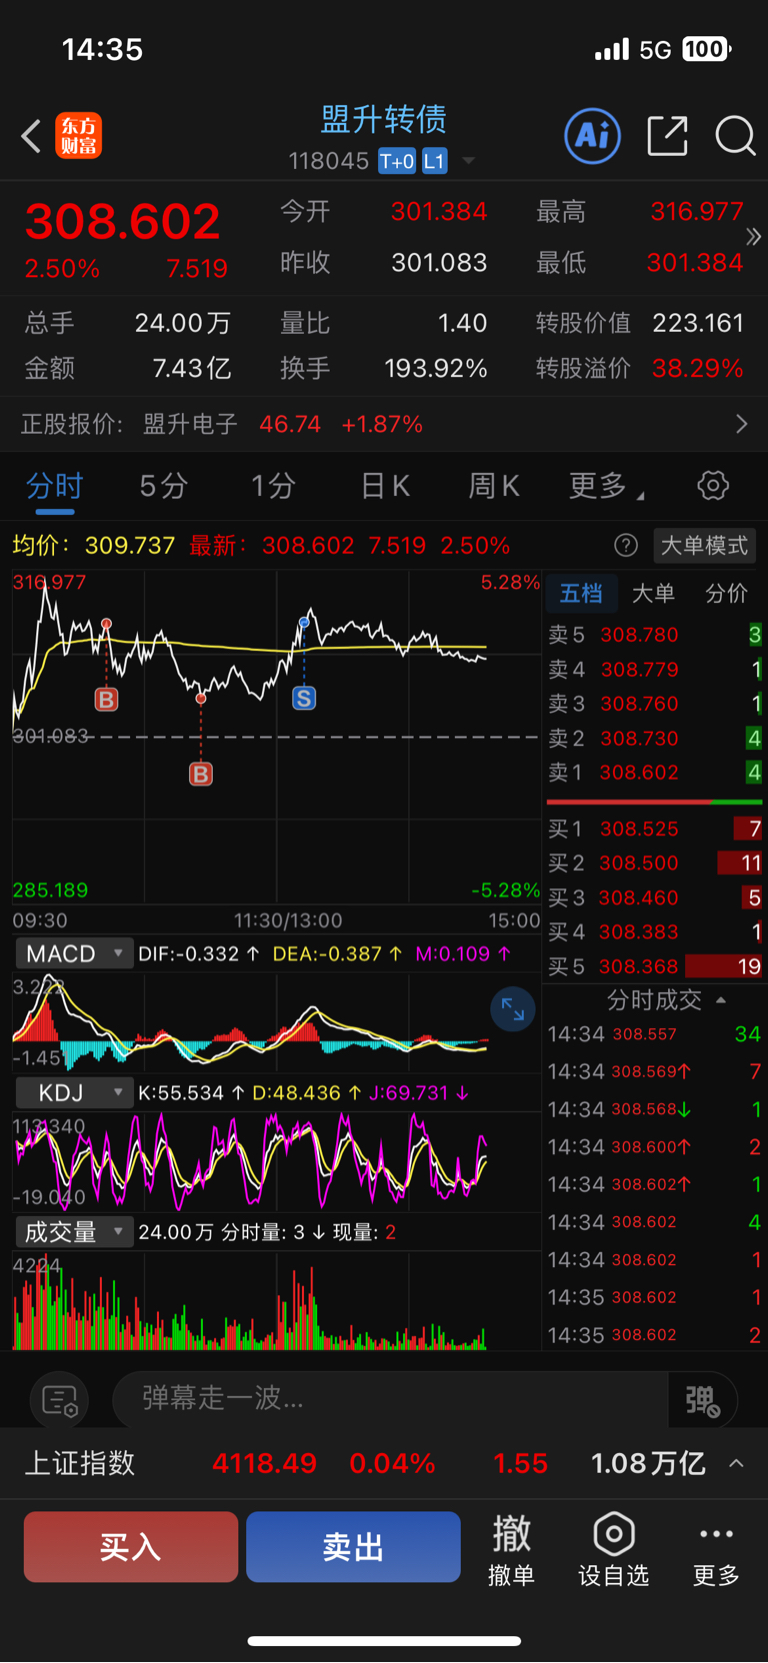The image size is (768, 1663).
Task: Tap 撤单 cancel order button
Action: [511, 1549]
